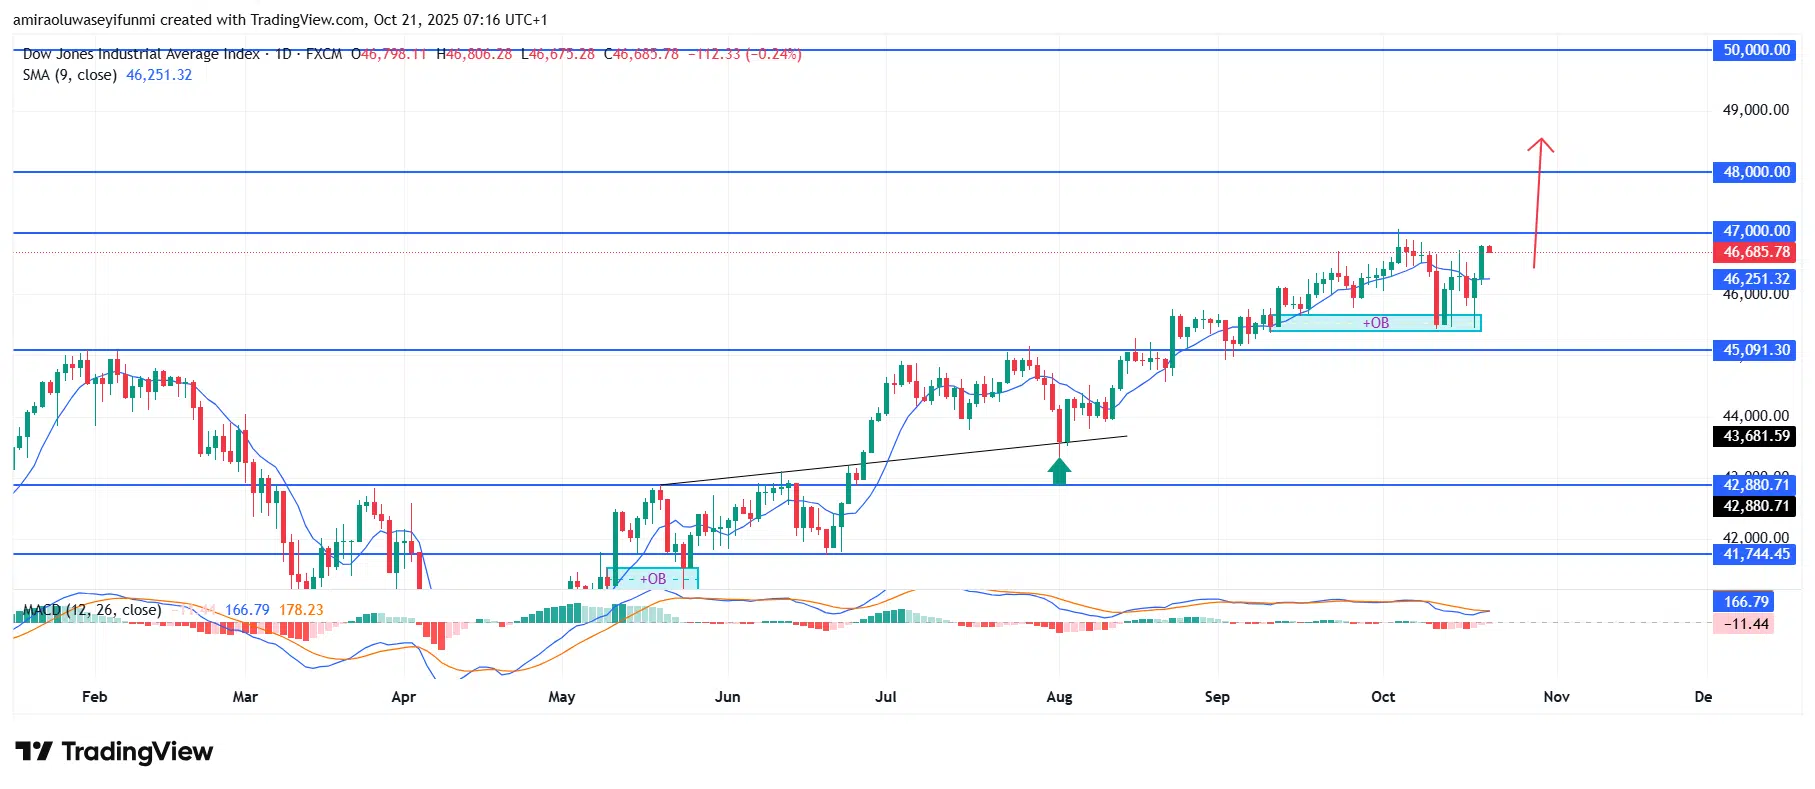
Task: Click the TradingView logo icon
Action: tap(33, 752)
